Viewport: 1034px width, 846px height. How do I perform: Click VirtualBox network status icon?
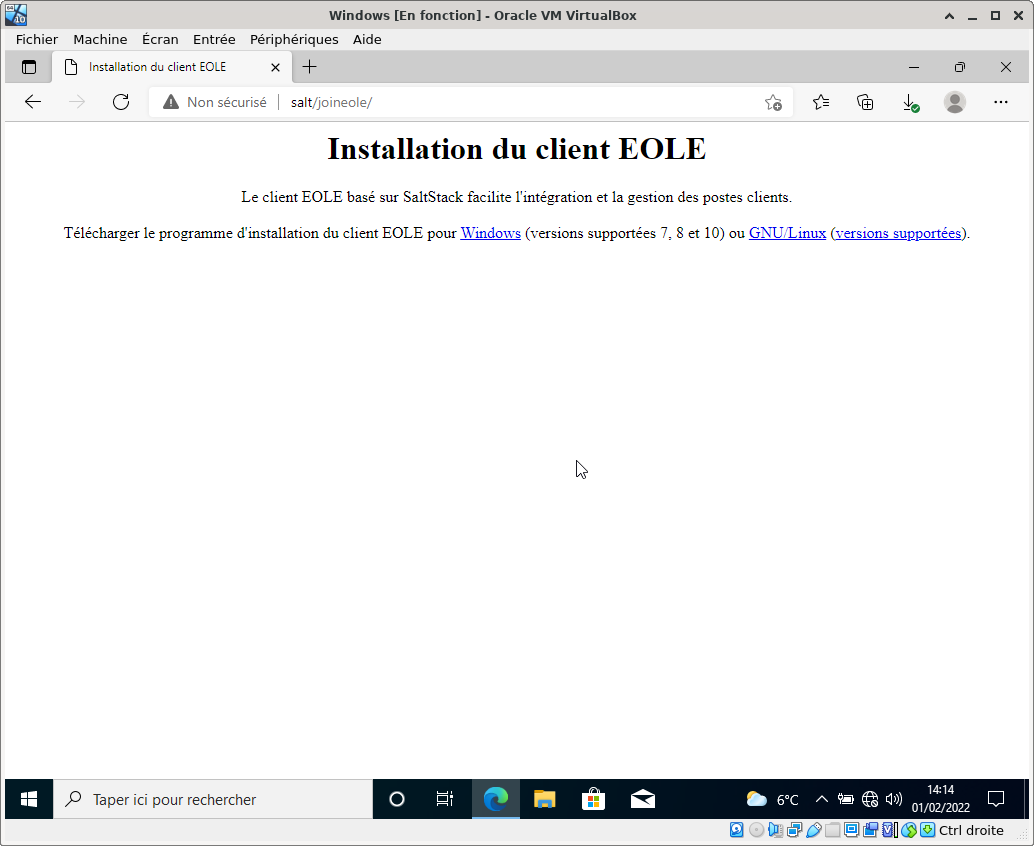coord(794,830)
